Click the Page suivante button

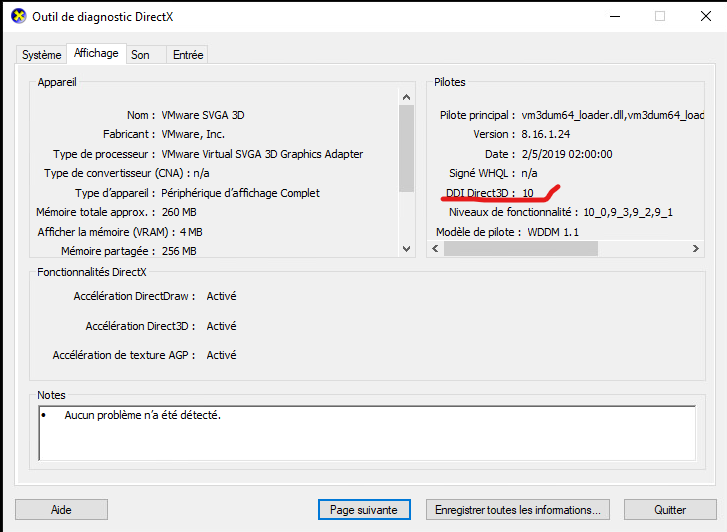coord(364,510)
